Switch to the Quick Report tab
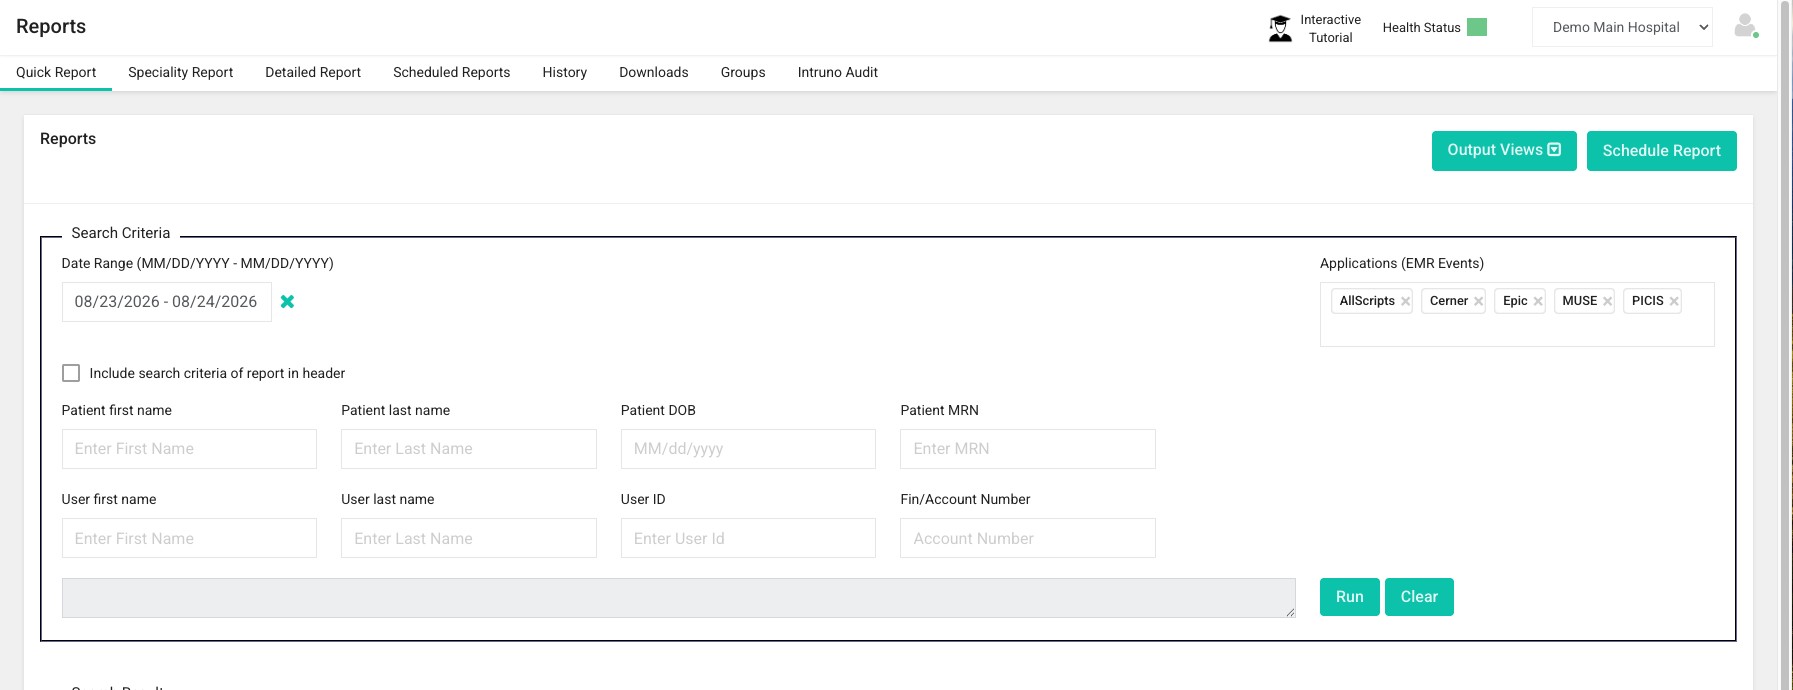Viewport: 1793px width, 690px height. coord(56,72)
